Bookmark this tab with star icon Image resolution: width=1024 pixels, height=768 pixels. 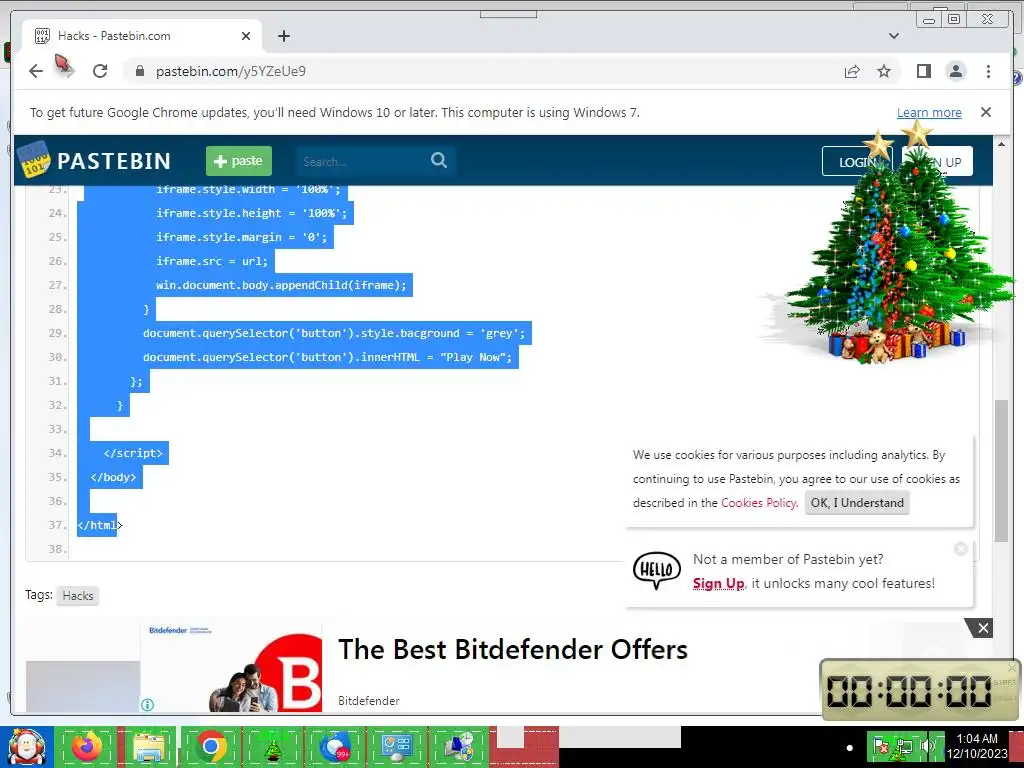pos(884,71)
